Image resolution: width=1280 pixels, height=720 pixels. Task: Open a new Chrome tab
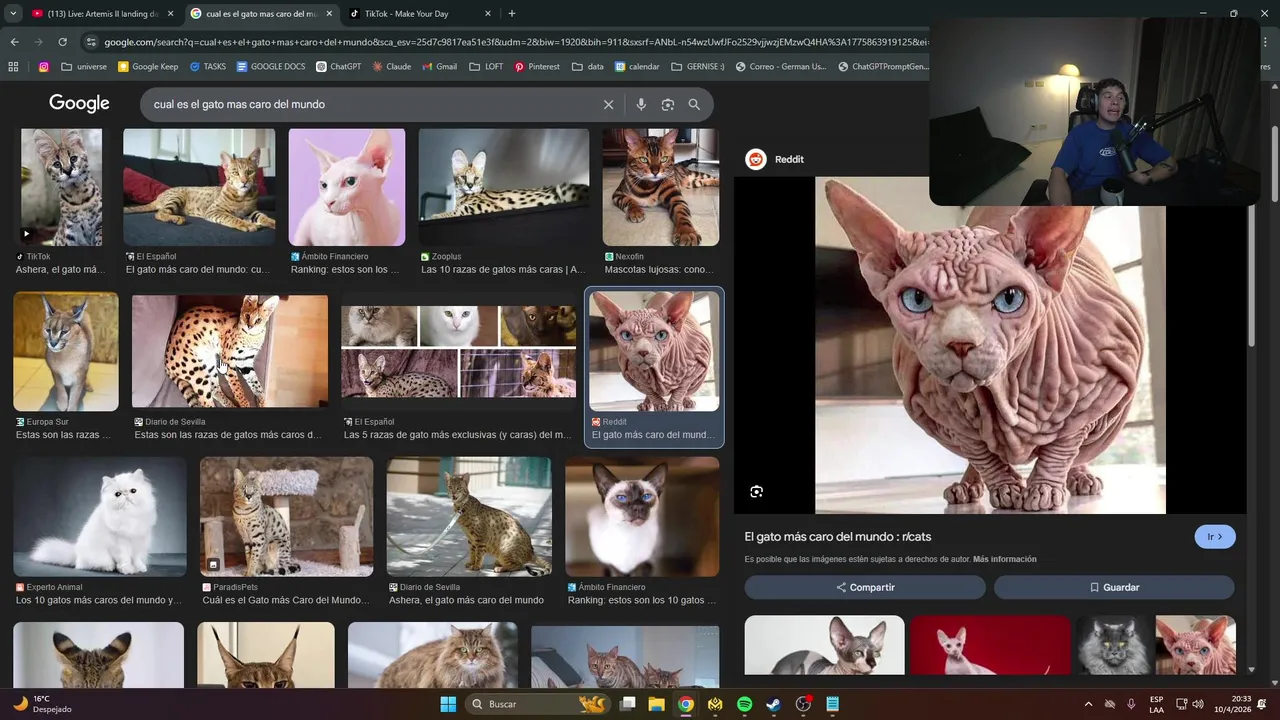(511, 14)
